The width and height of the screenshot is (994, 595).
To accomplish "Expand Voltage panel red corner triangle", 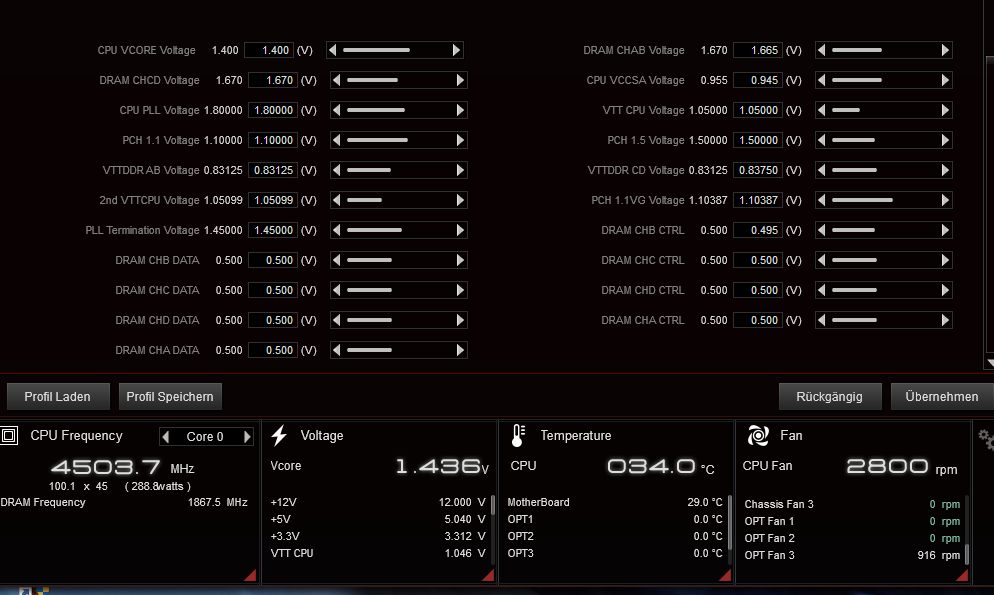I will pyautogui.click(x=488, y=575).
